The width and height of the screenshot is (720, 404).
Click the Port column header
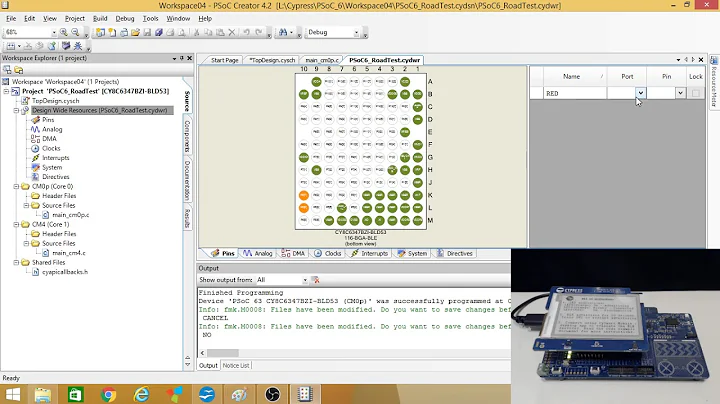pyautogui.click(x=627, y=77)
